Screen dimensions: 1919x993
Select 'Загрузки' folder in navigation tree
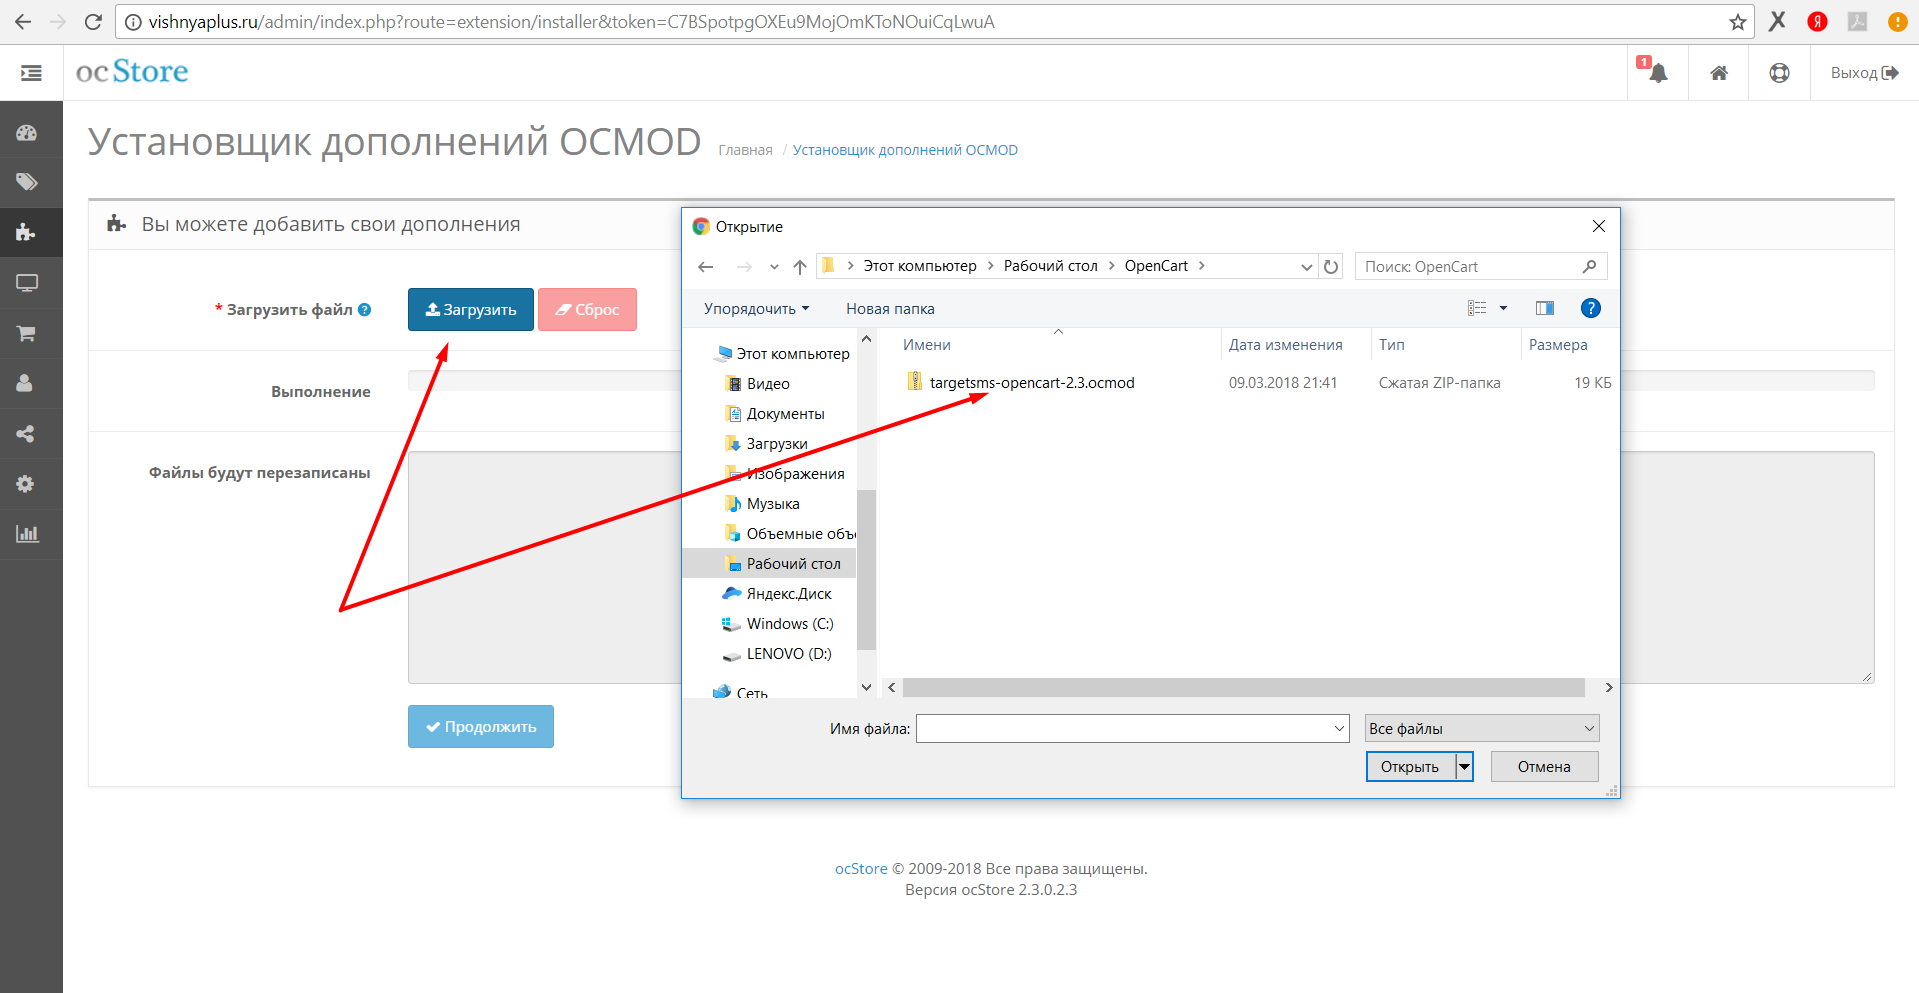[776, 444]
